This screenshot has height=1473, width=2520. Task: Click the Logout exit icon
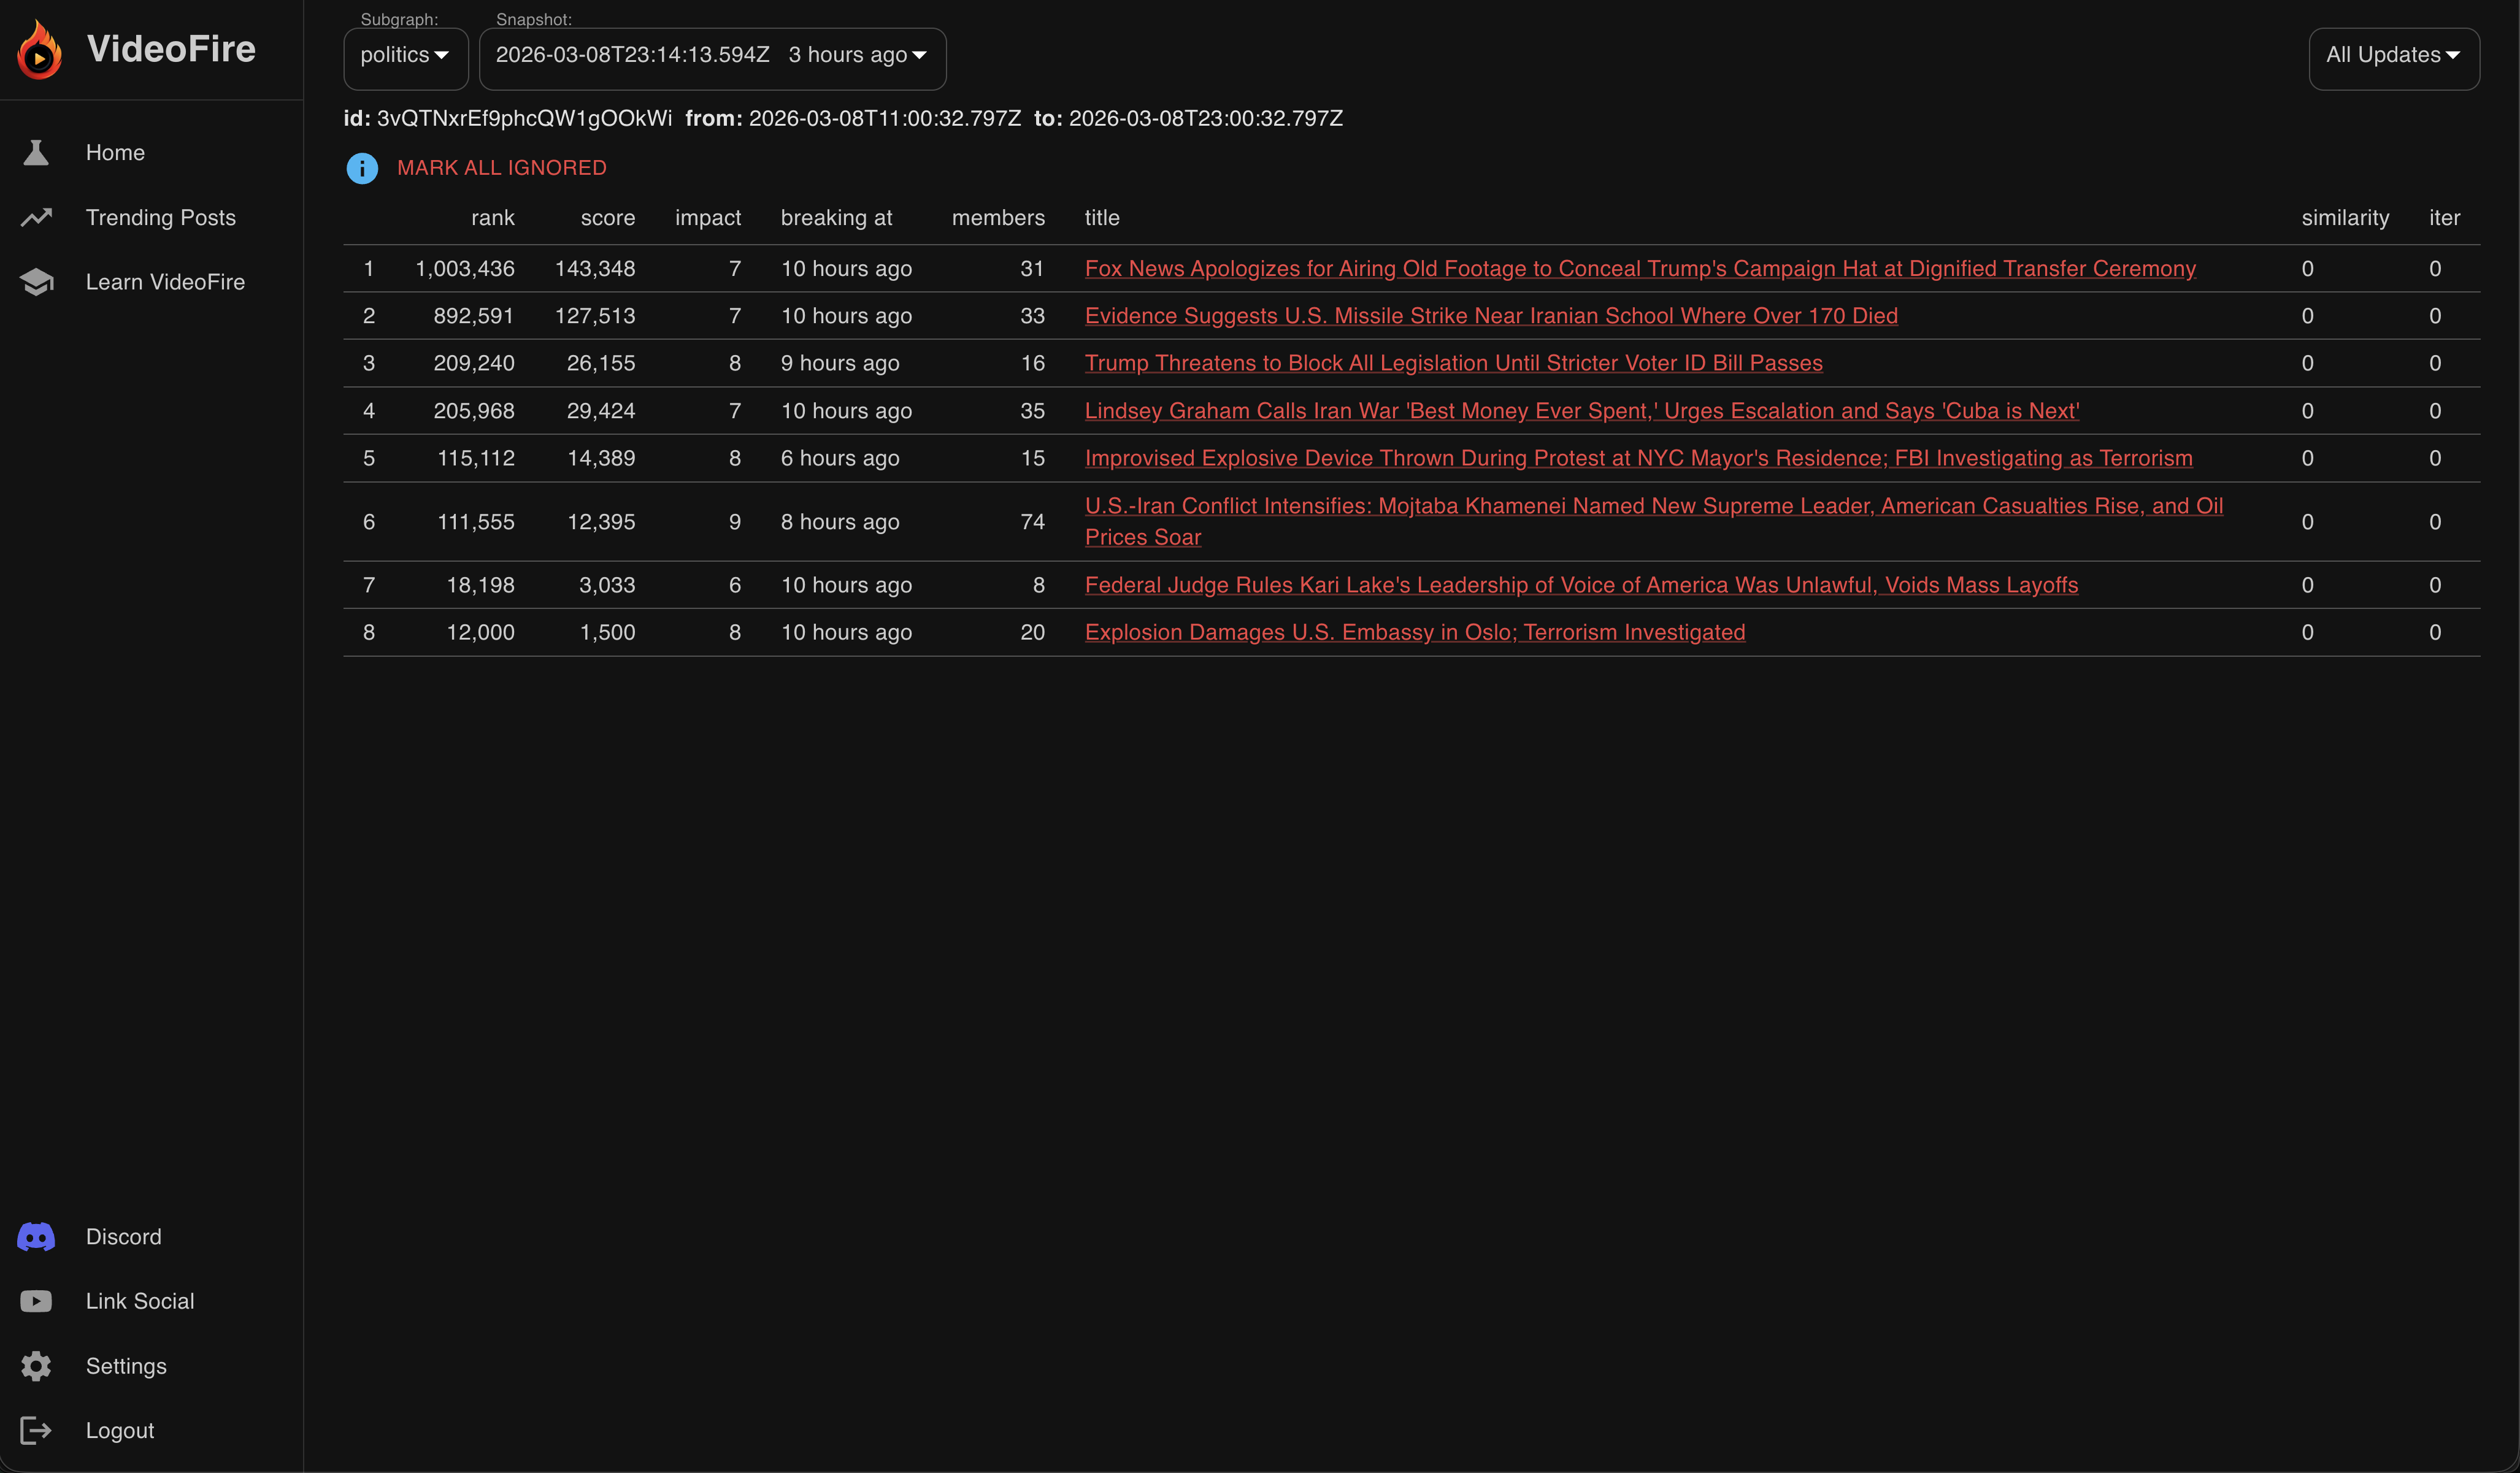pyautogui.click(x=36, y=1431)
